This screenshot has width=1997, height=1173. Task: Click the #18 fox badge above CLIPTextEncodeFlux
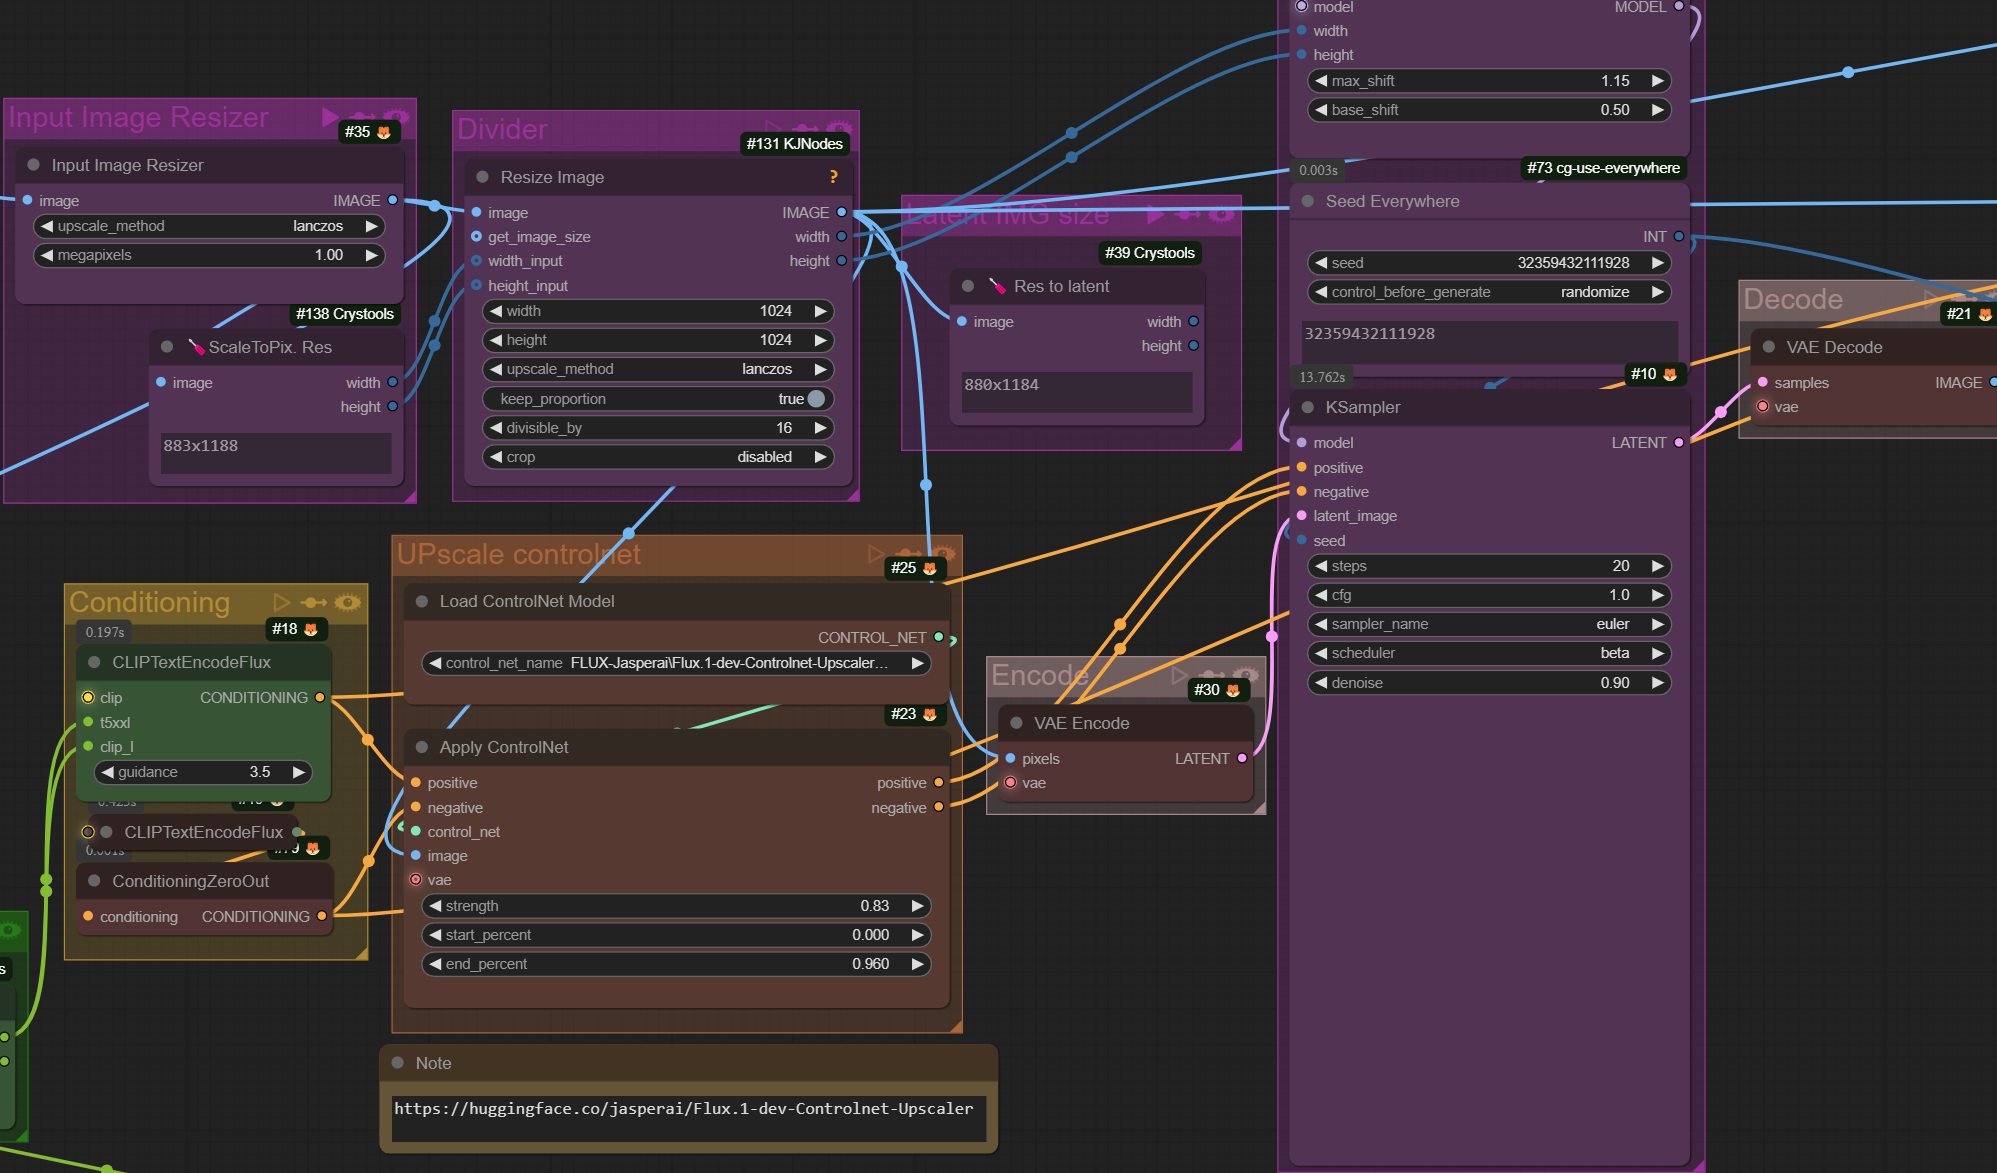295,629
